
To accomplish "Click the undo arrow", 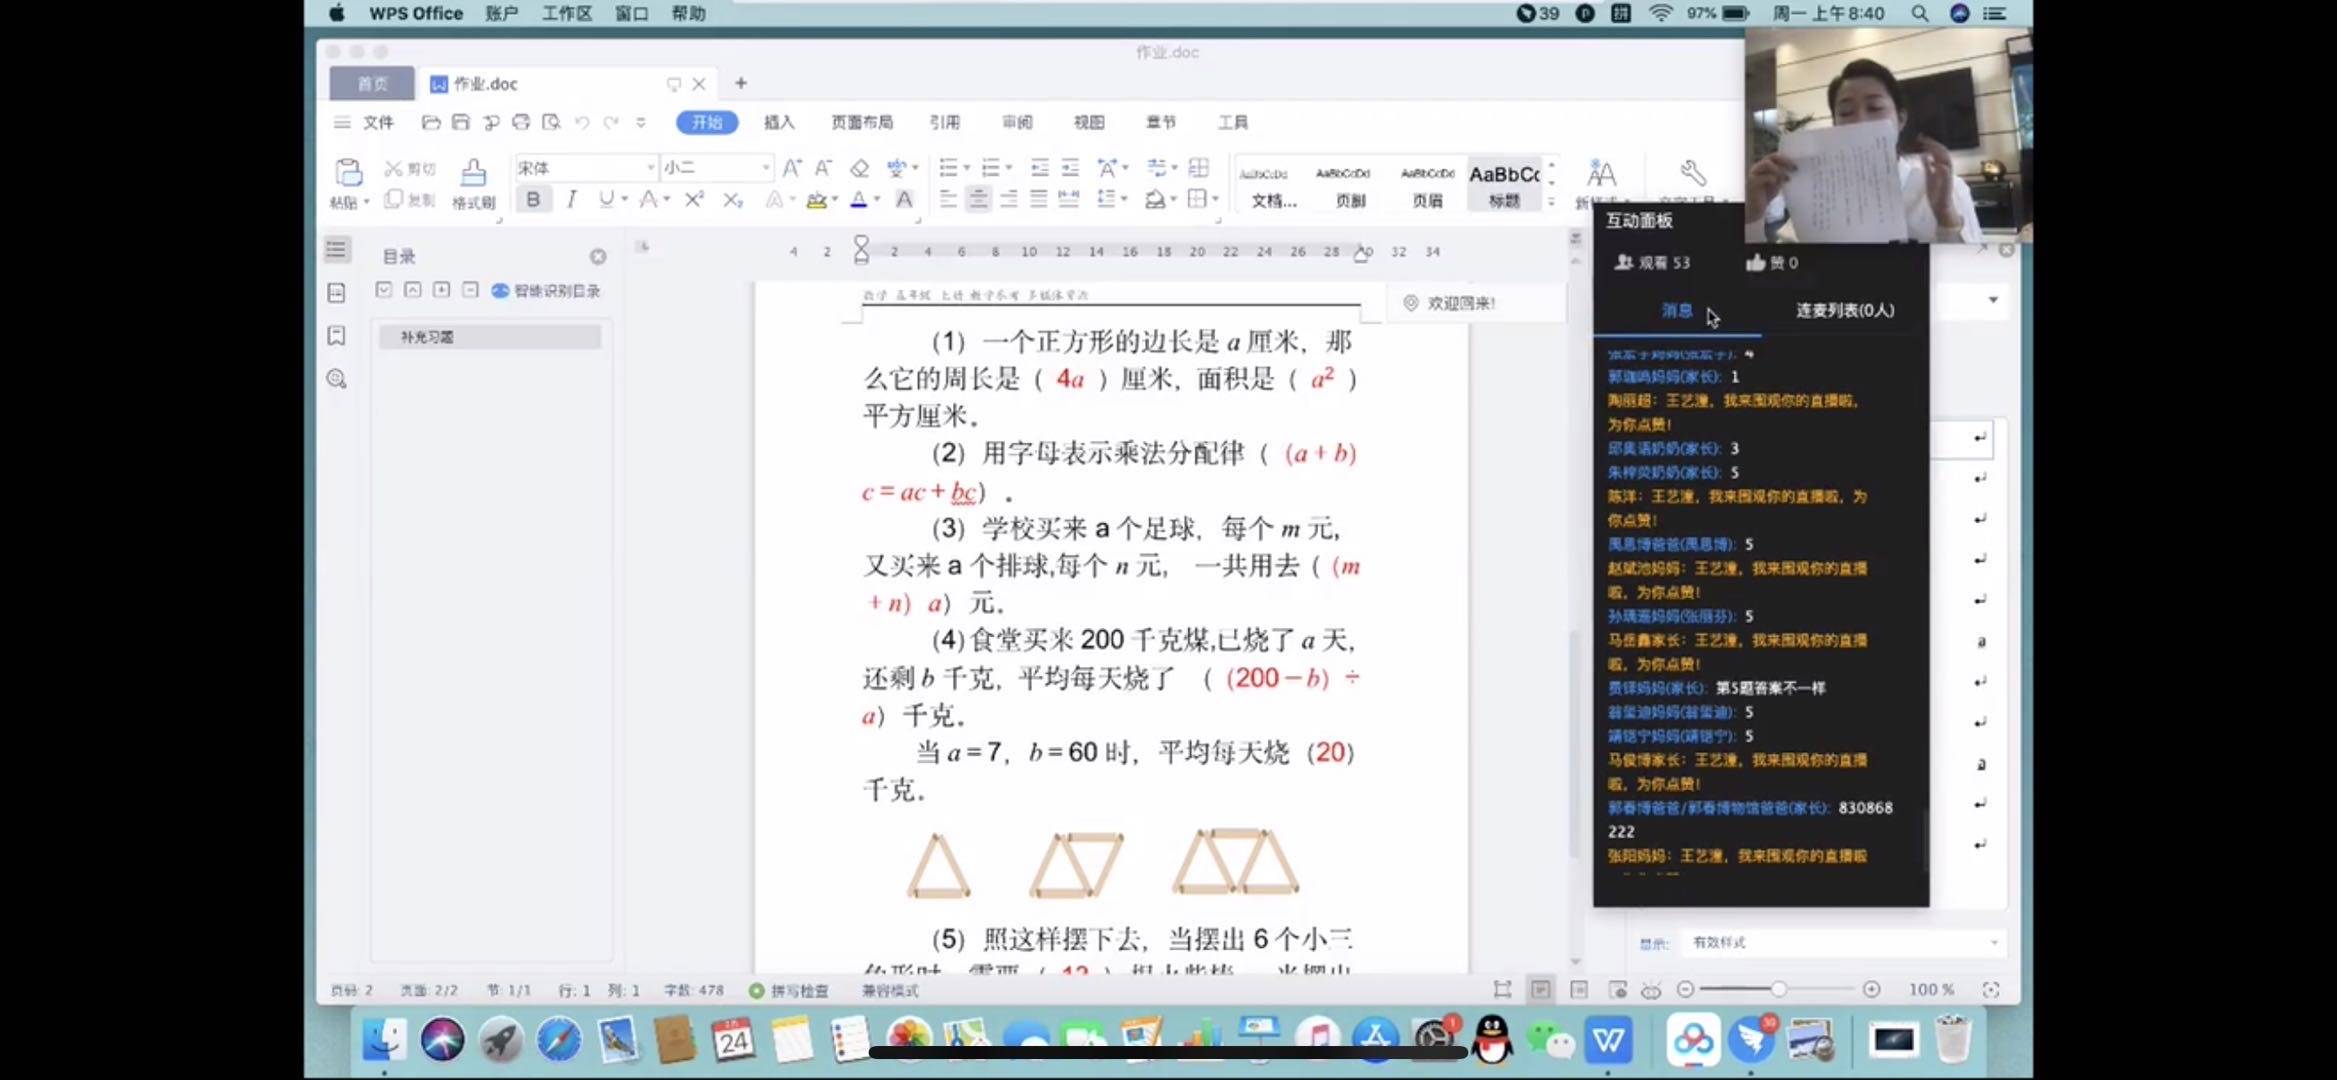I will tap(582, 122).
